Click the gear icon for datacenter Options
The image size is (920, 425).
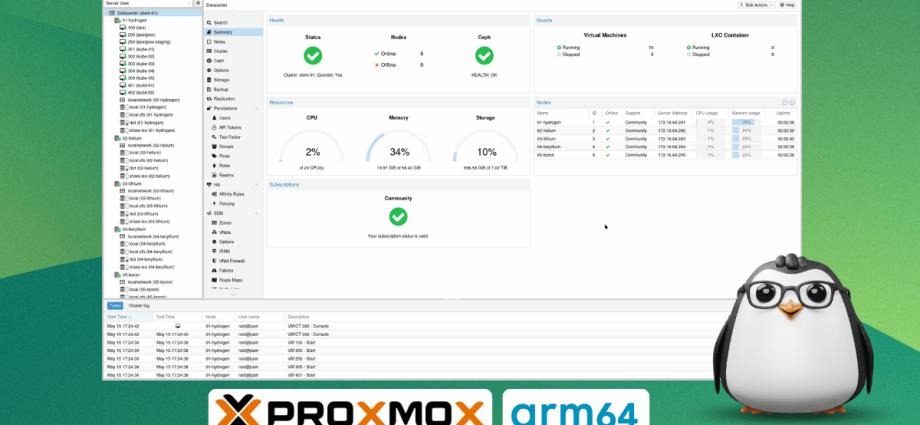pos(209,70)
